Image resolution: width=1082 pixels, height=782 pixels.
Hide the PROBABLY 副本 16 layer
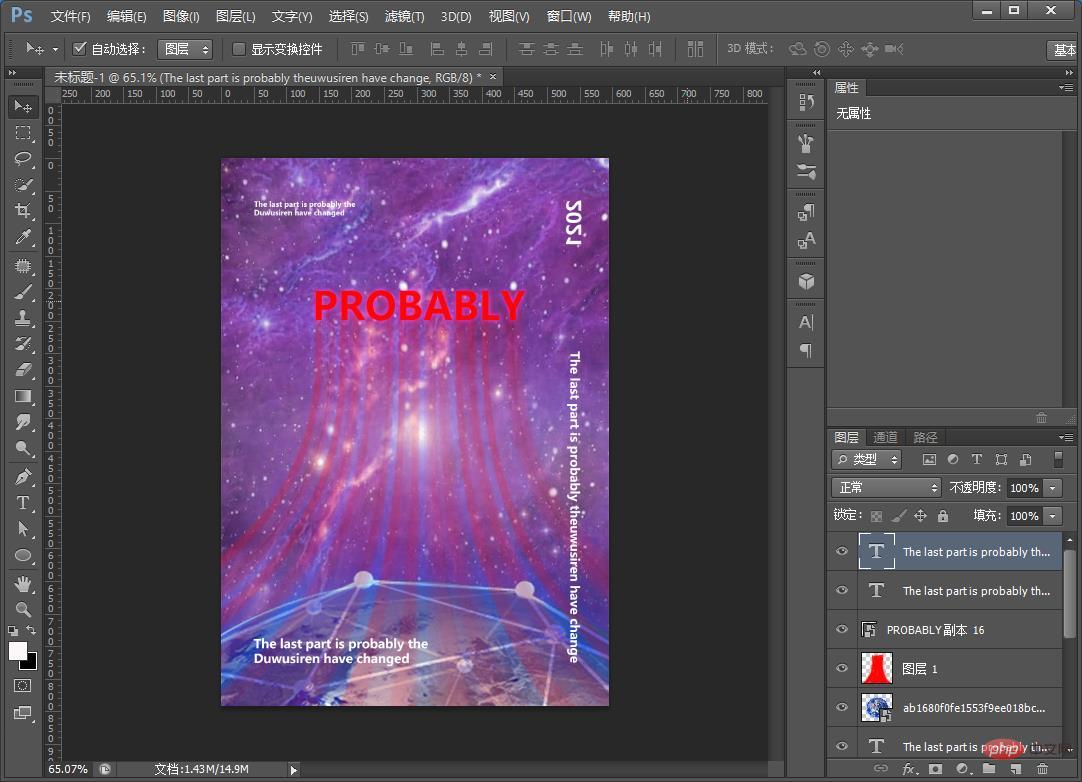842,629
